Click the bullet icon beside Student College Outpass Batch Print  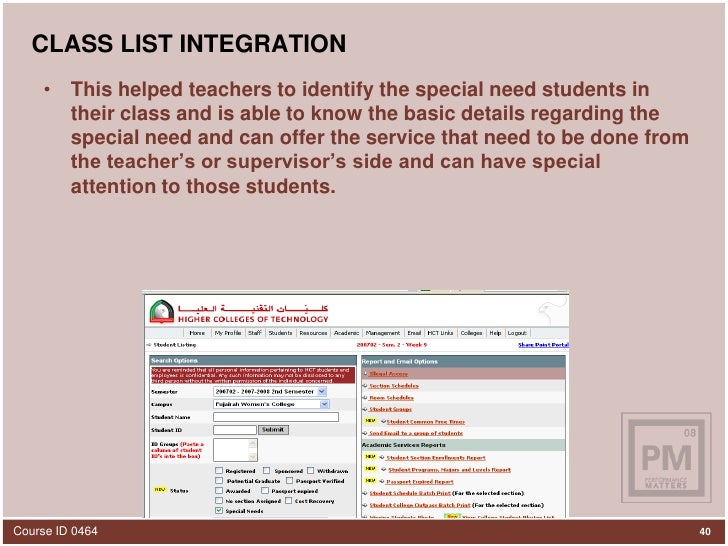[365, 505]
